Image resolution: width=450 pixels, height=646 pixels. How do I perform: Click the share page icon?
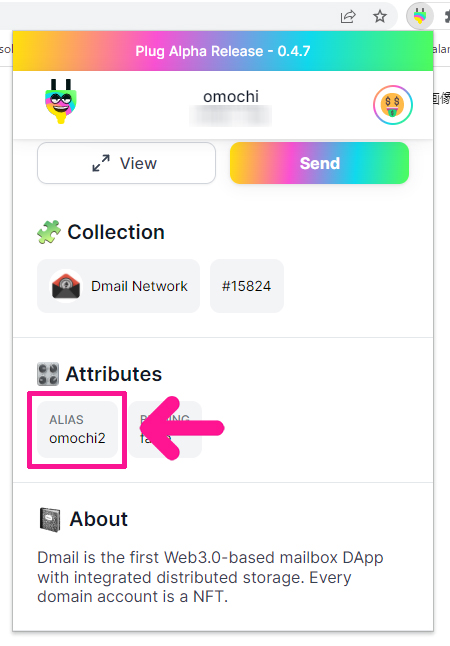pos(348,17)
